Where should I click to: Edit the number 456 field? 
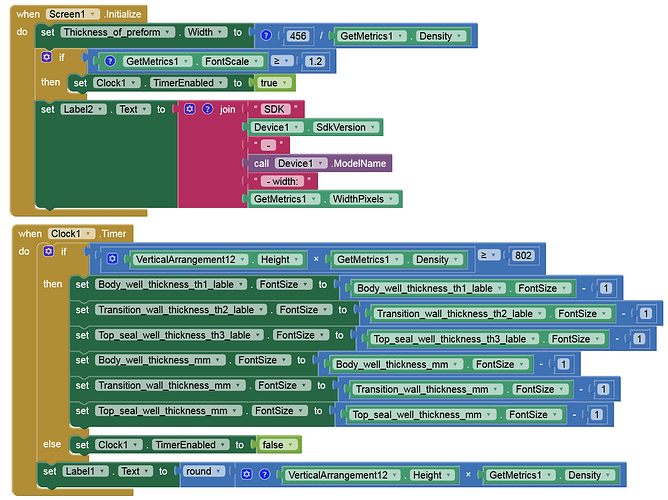[x=298, y=36]
